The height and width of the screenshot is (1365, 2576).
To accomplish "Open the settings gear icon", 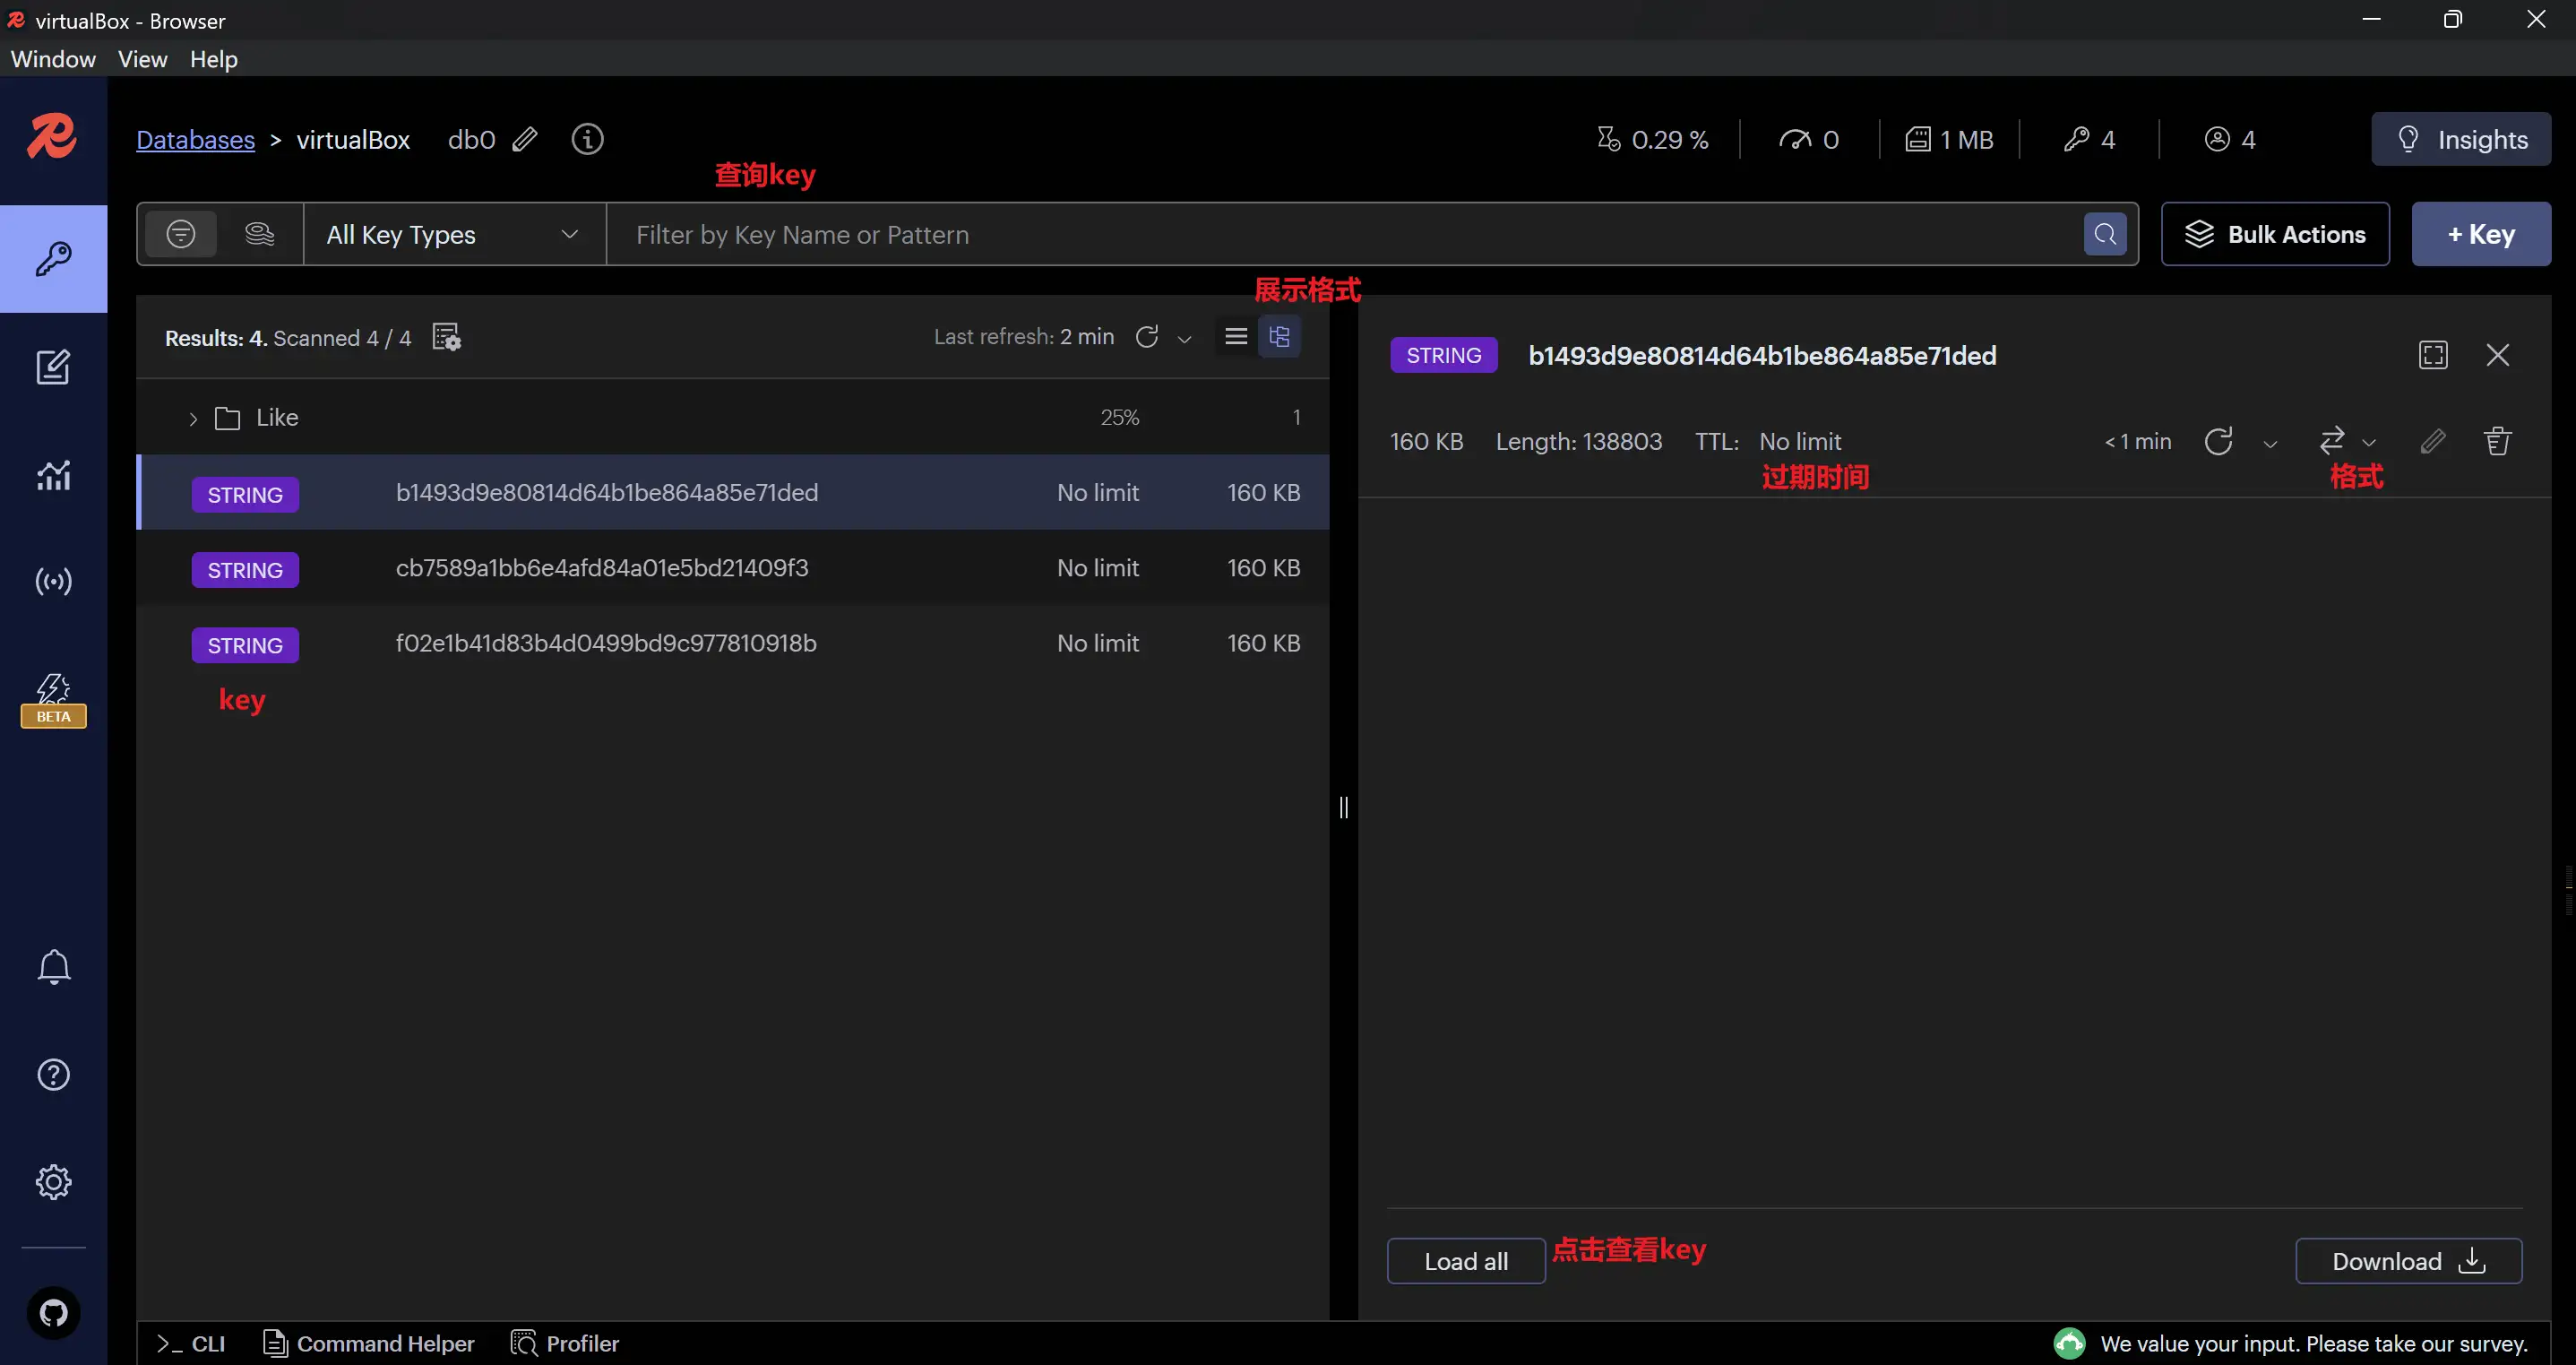I will (53, 1181).
